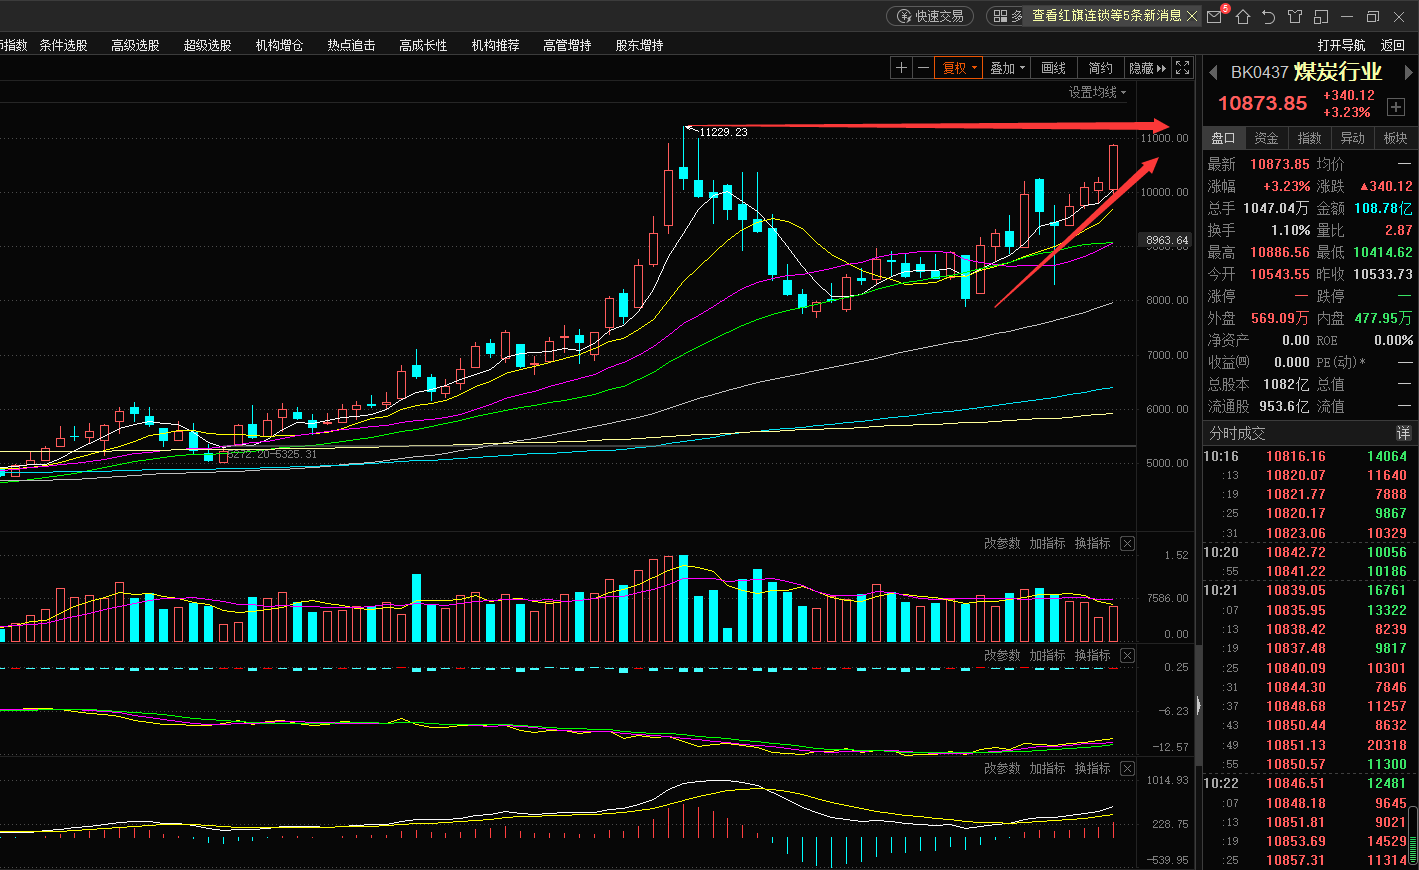This screenshot has width=1419, height=870.
Task: Click 返回 to go back
Action: coord(1393,45)
